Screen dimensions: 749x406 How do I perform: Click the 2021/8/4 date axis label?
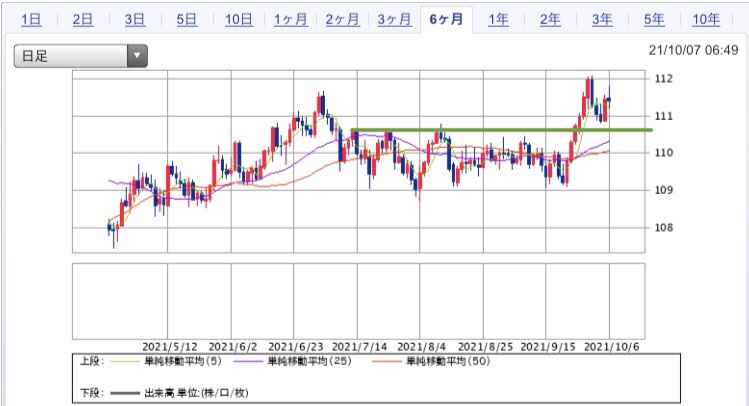pos(421,347)
